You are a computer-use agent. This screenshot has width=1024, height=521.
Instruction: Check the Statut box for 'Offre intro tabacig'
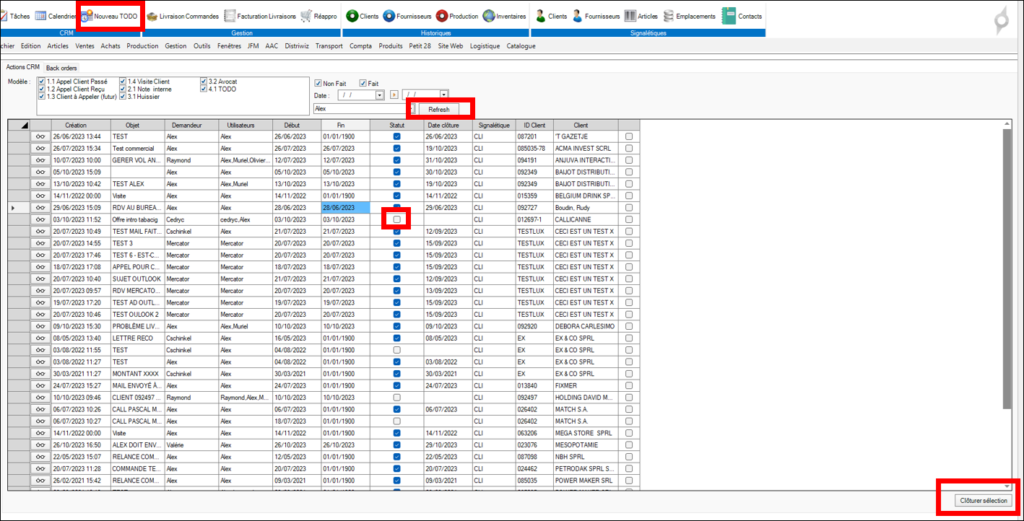397,219
